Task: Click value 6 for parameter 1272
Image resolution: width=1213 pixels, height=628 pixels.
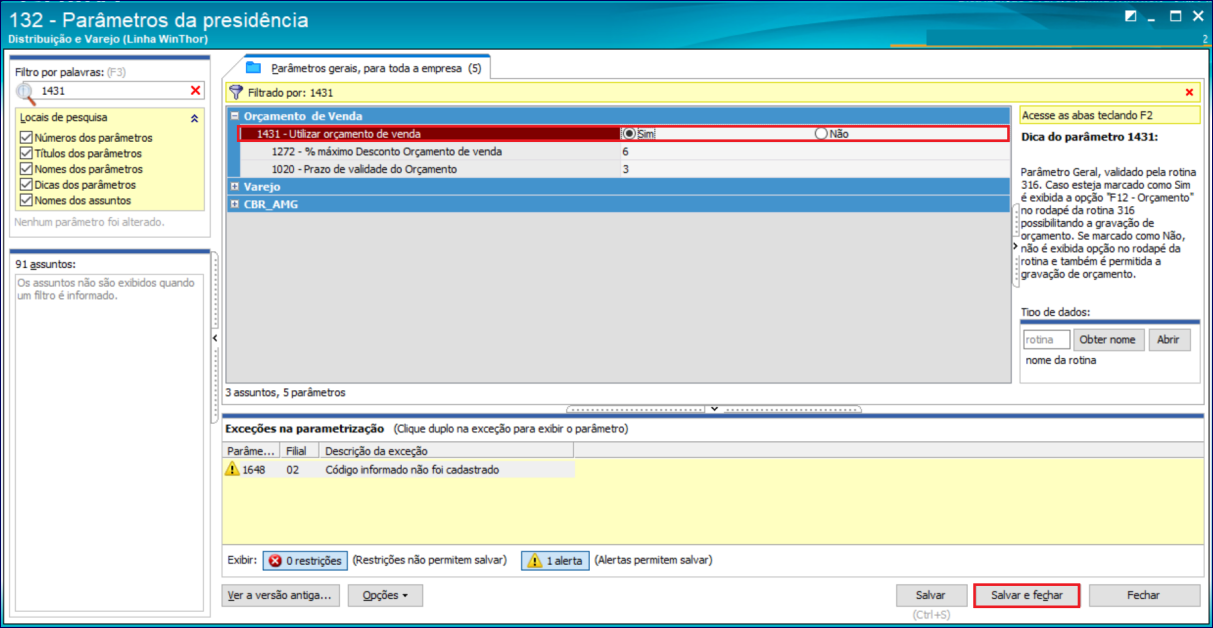Action: tap(625, 152)
